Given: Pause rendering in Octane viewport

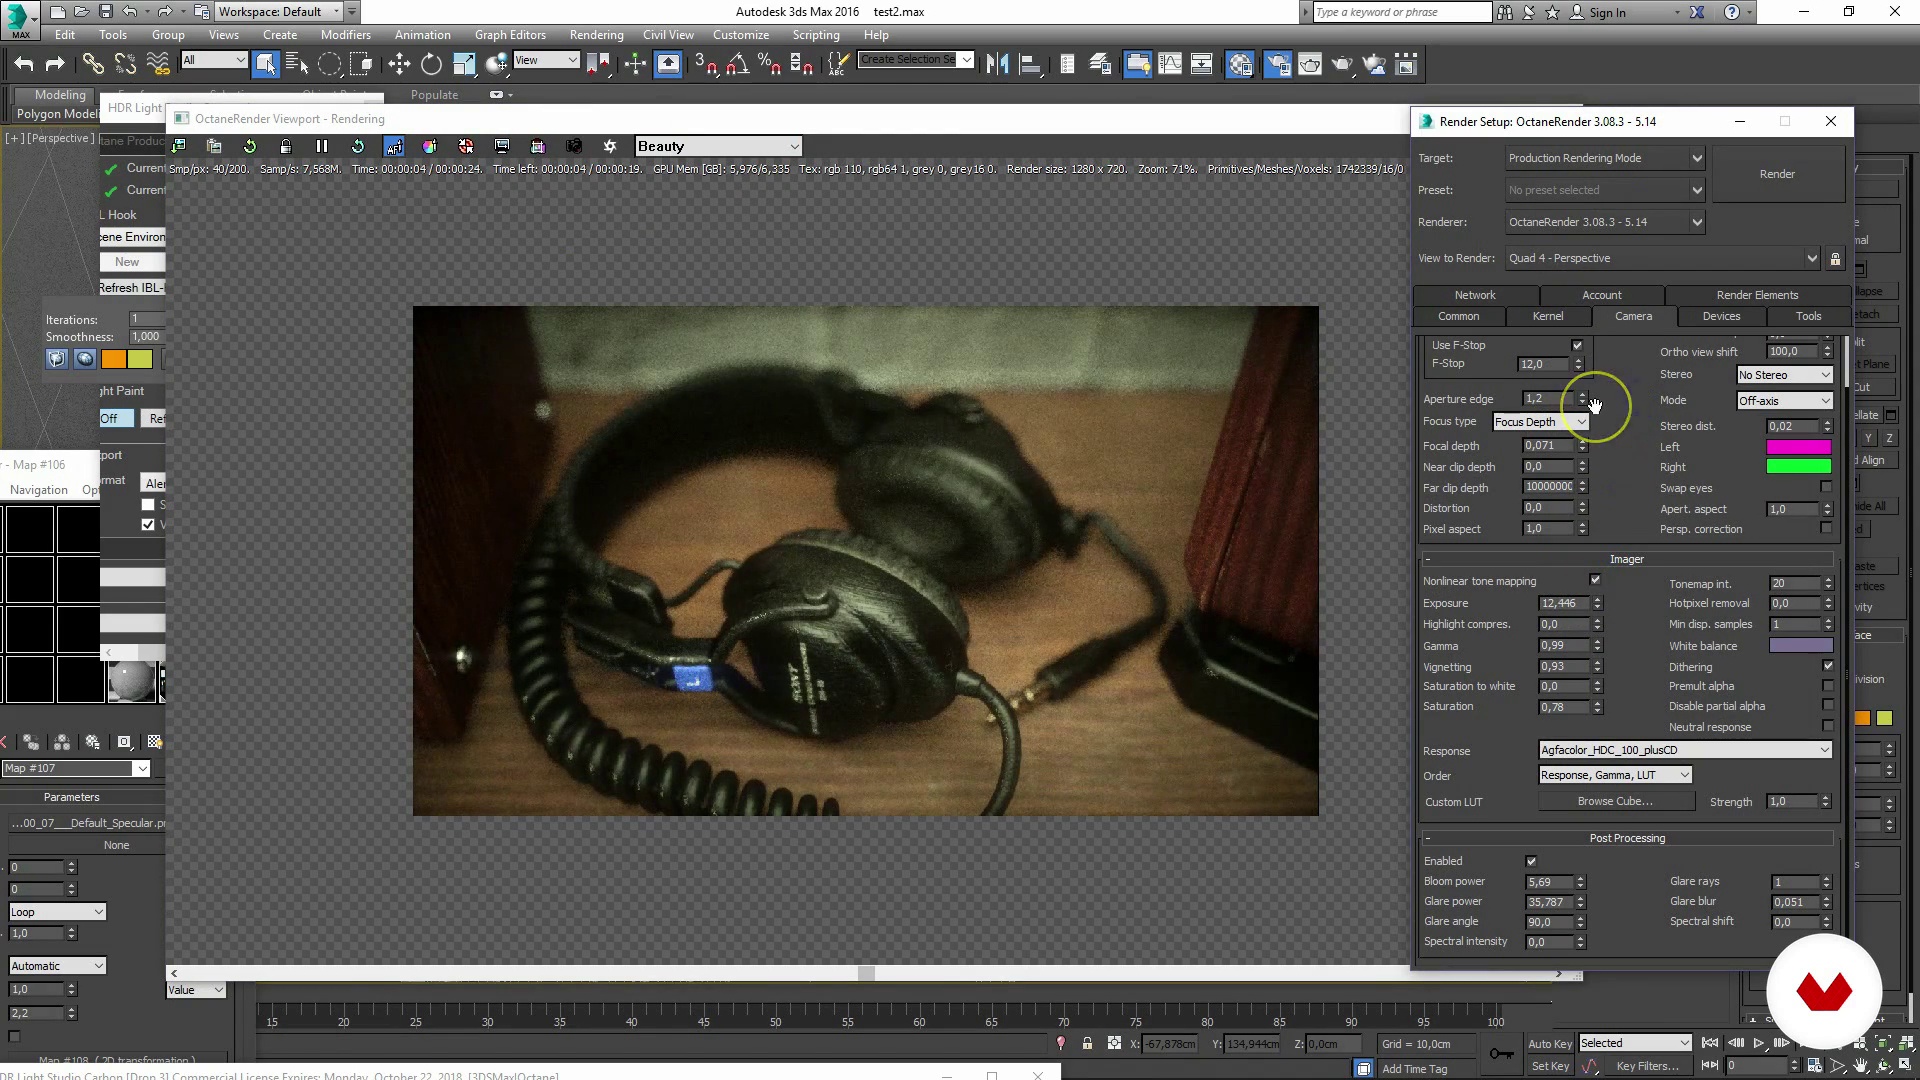Looking at the screenshot, I should point(322,146).
